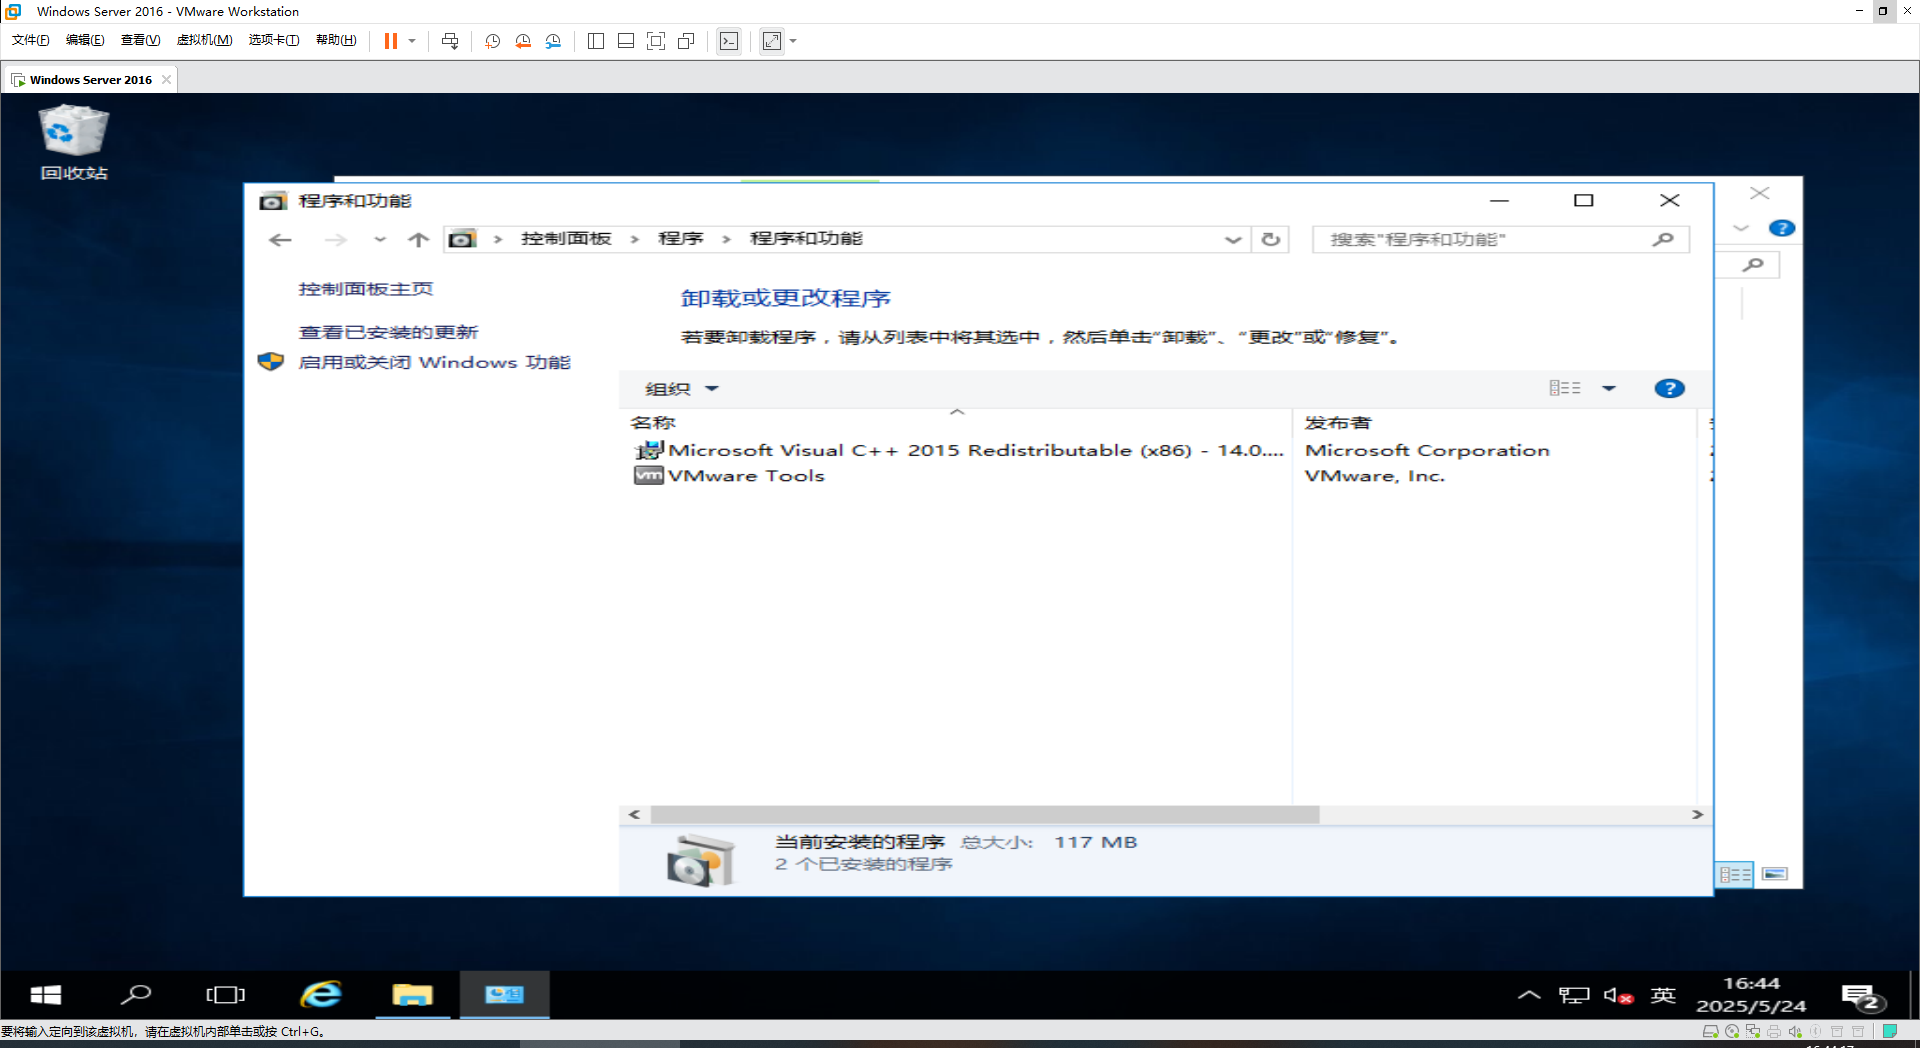Open Task View on the taskbar
Image resolution: width=1920 pixels, height=1048 pixels.
point(225,995)
